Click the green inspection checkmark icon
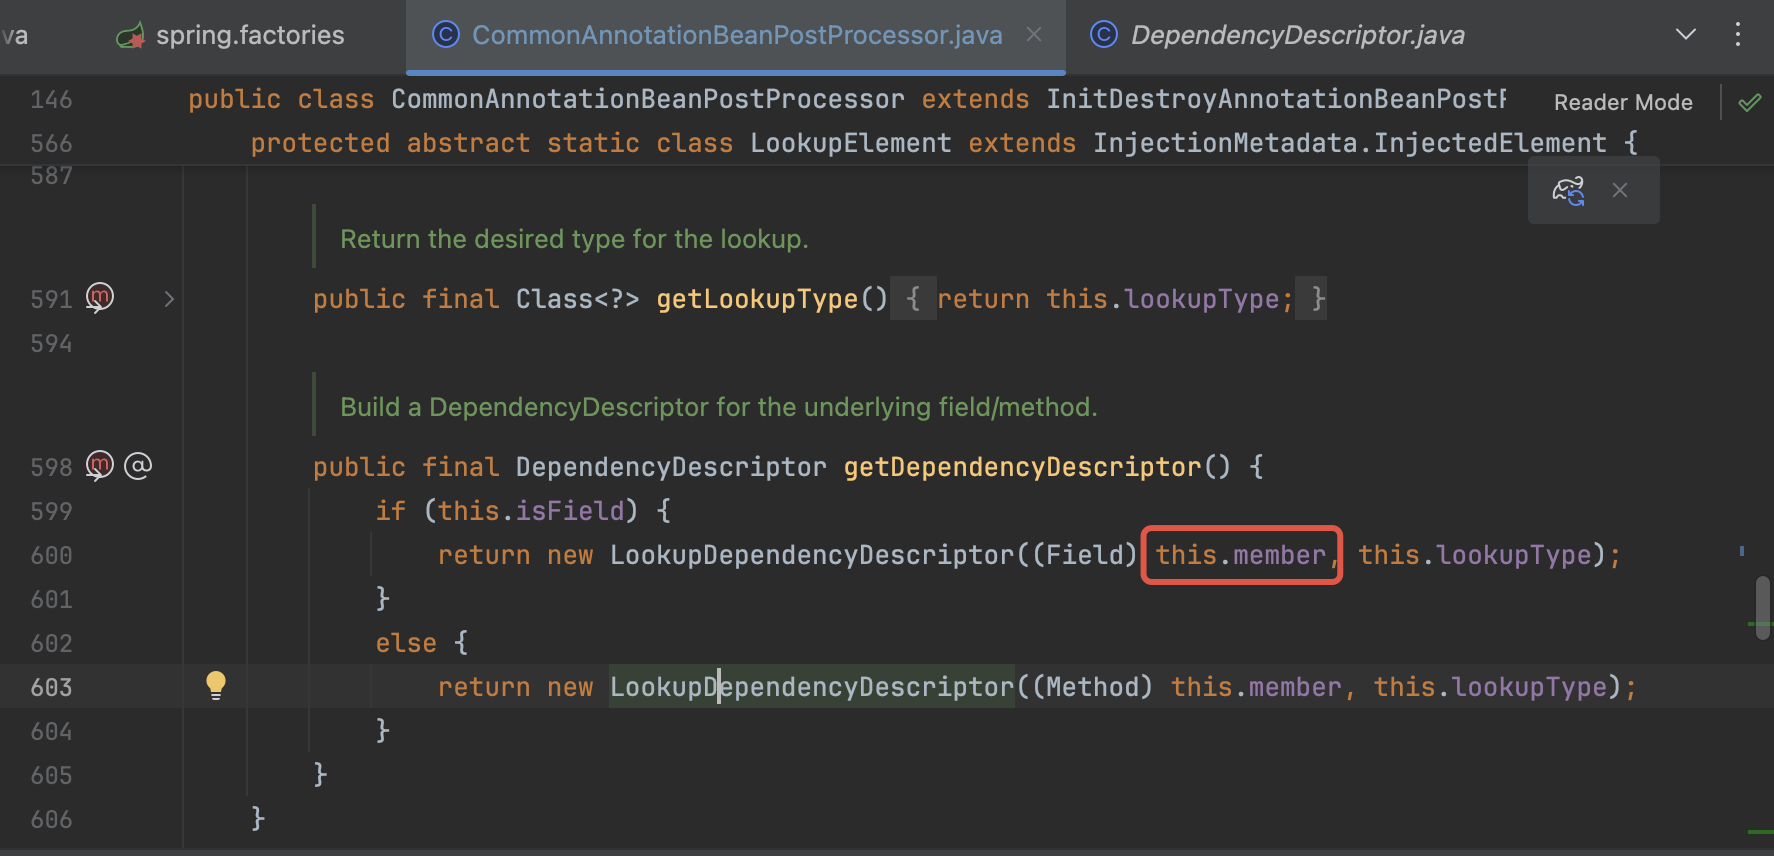Screen dimensions: 1774x856 pyautogui.click(x=1750, y=102)
